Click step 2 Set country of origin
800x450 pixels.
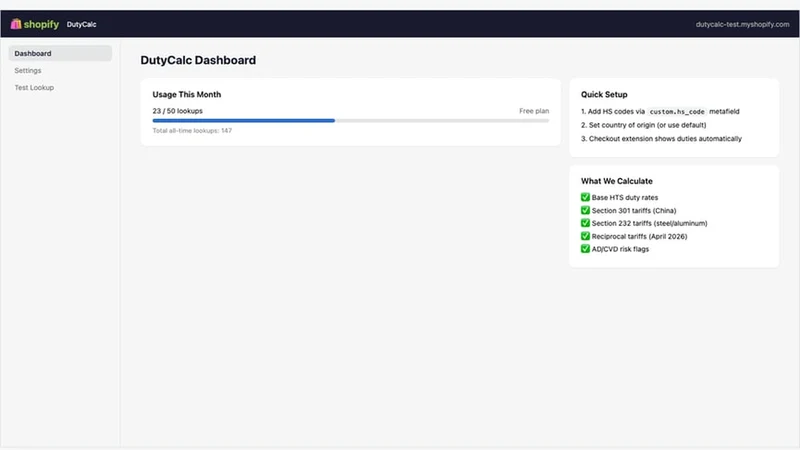pos(643,125)
